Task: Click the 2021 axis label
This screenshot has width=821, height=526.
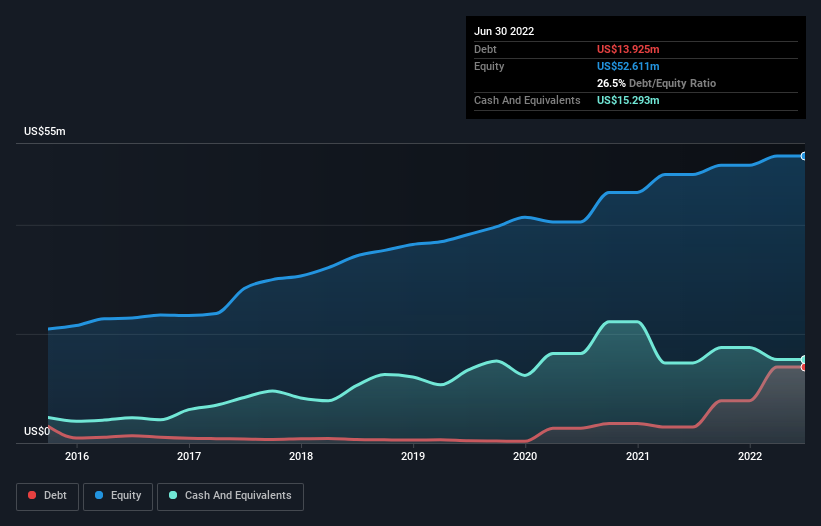Action: pos(638,456)
